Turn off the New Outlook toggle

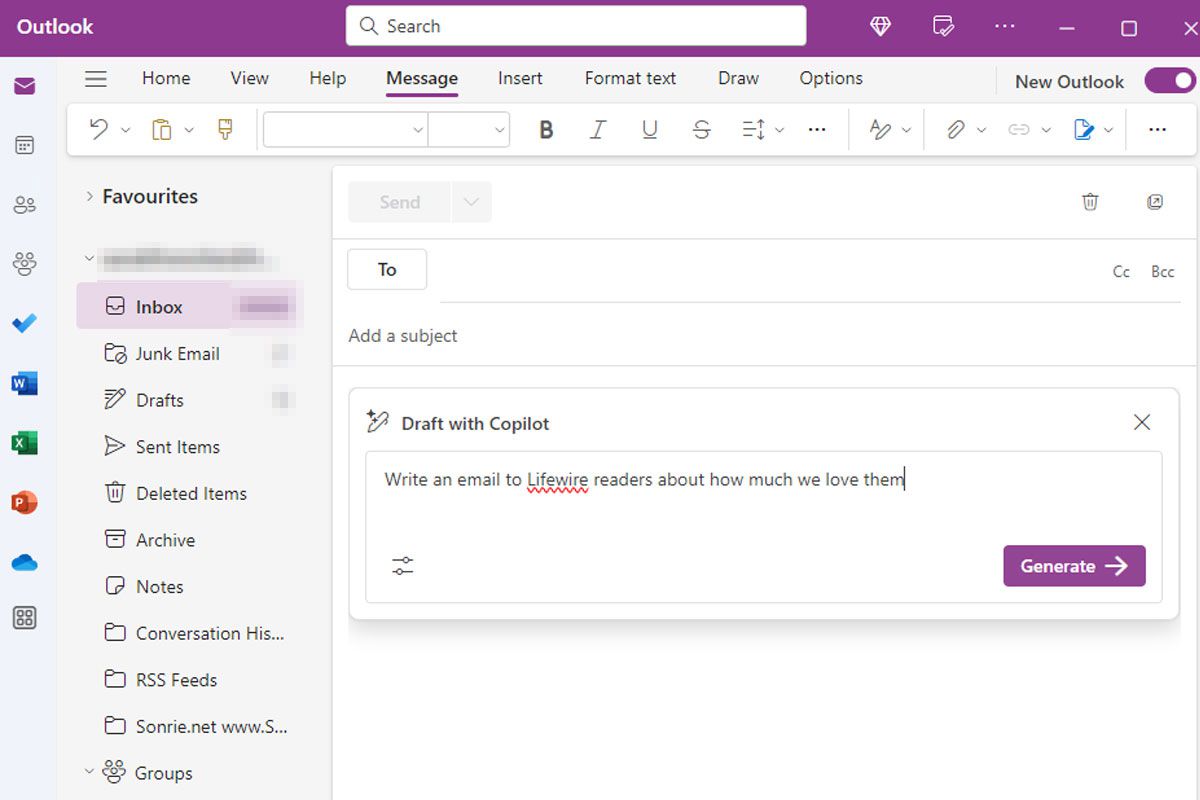[1170, 81]
